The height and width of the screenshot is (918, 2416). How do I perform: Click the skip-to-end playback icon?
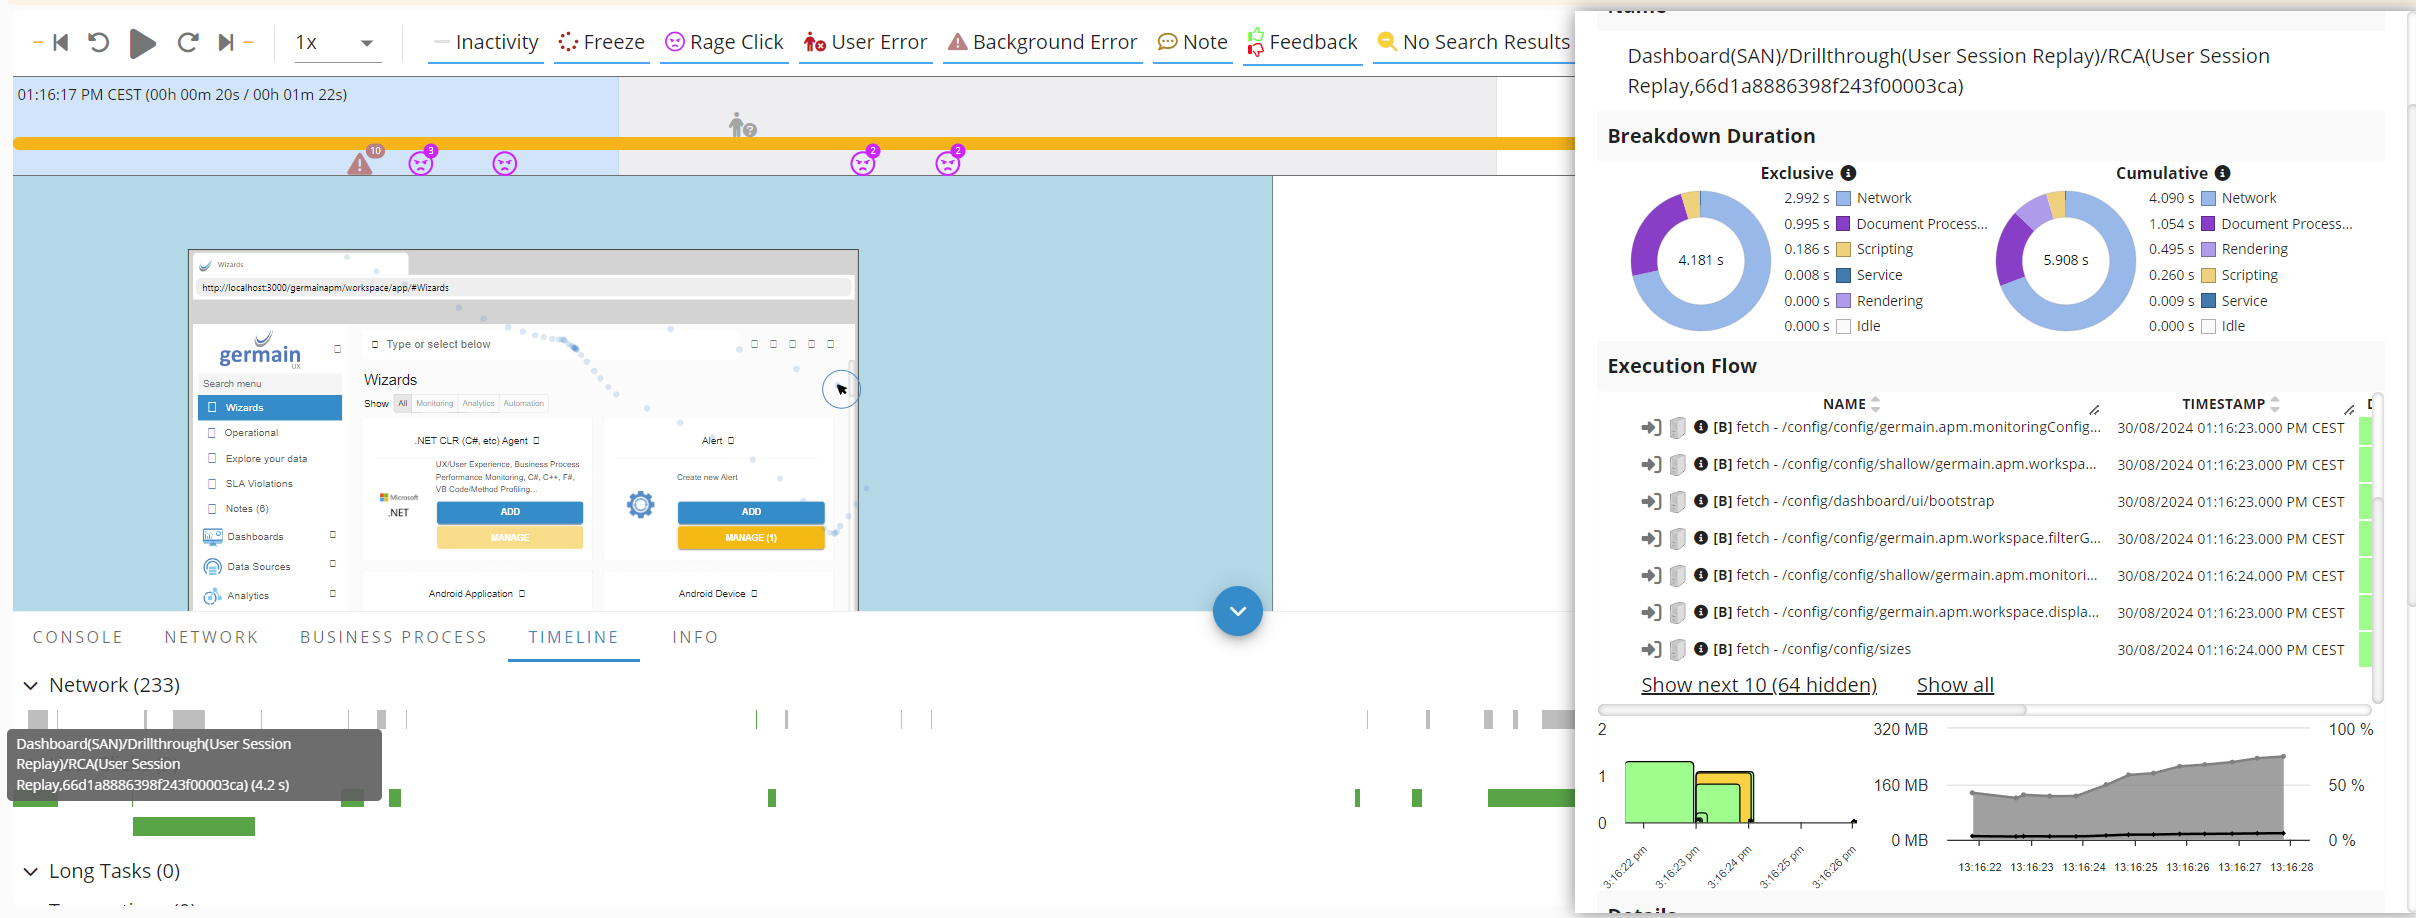[226, 42]
